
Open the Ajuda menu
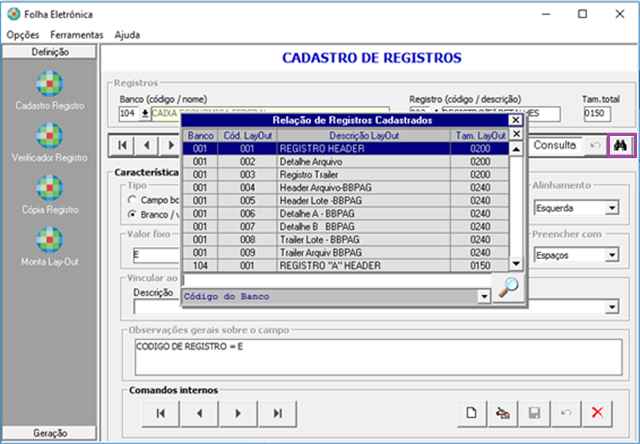[x=127, y=35]
